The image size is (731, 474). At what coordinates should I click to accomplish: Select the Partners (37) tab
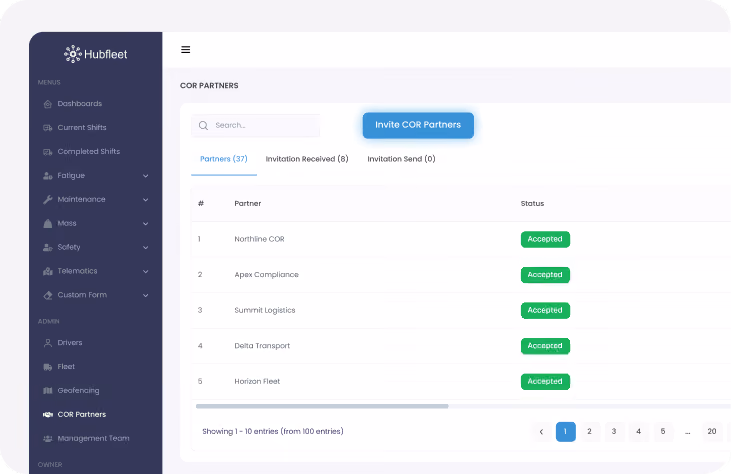(224, 159)
